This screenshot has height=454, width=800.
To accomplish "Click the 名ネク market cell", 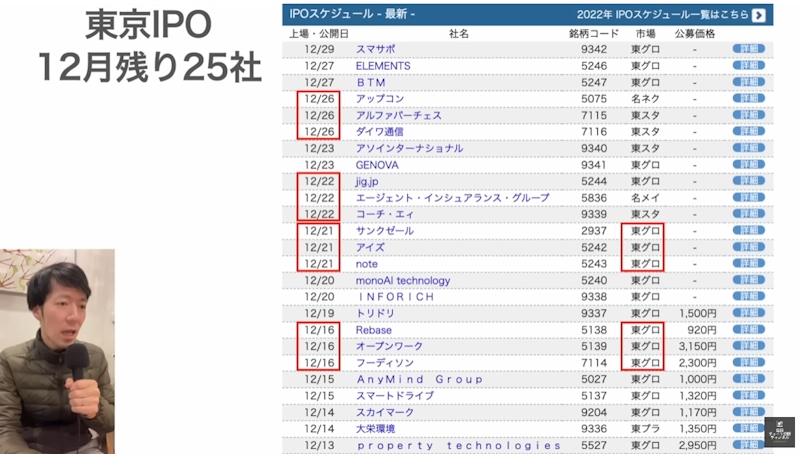I will (645, 98).
